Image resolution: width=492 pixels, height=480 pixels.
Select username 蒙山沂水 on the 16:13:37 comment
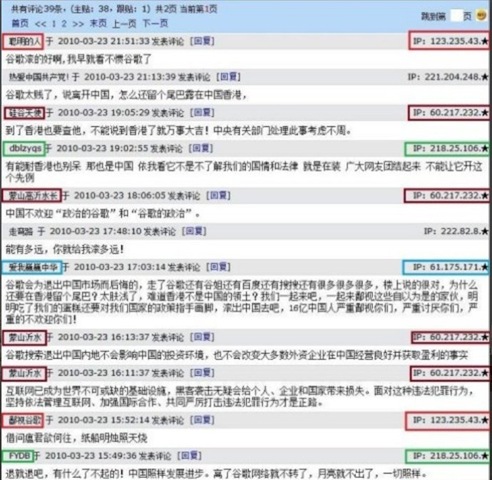[x=25, y=337]
